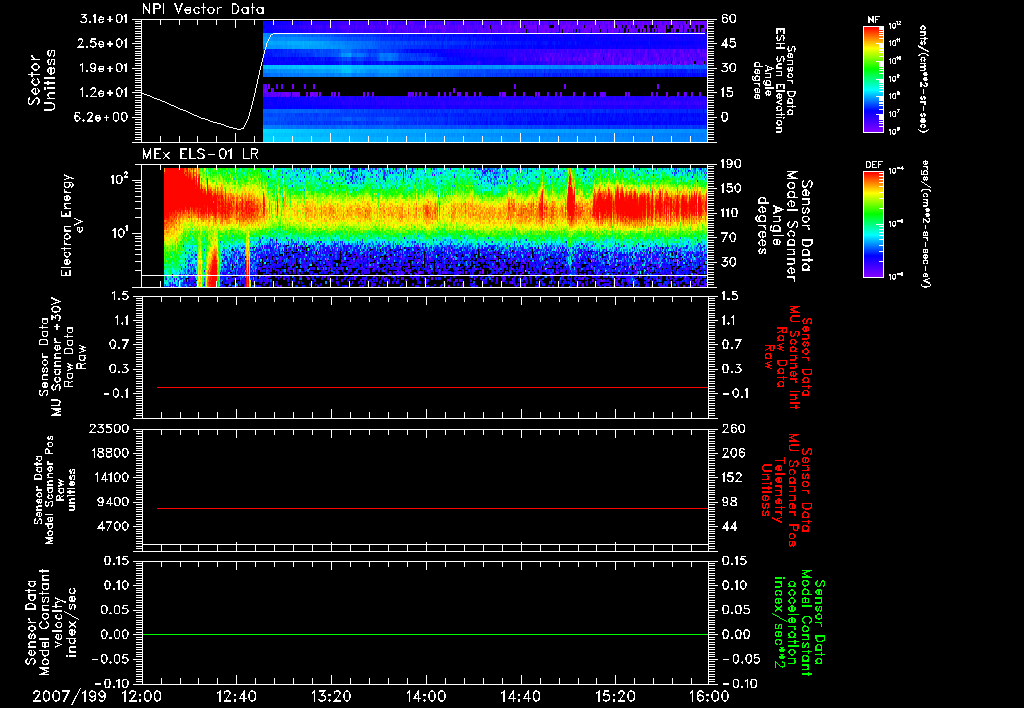Click the '3.1e+01' sector tick label

(104, 18)
